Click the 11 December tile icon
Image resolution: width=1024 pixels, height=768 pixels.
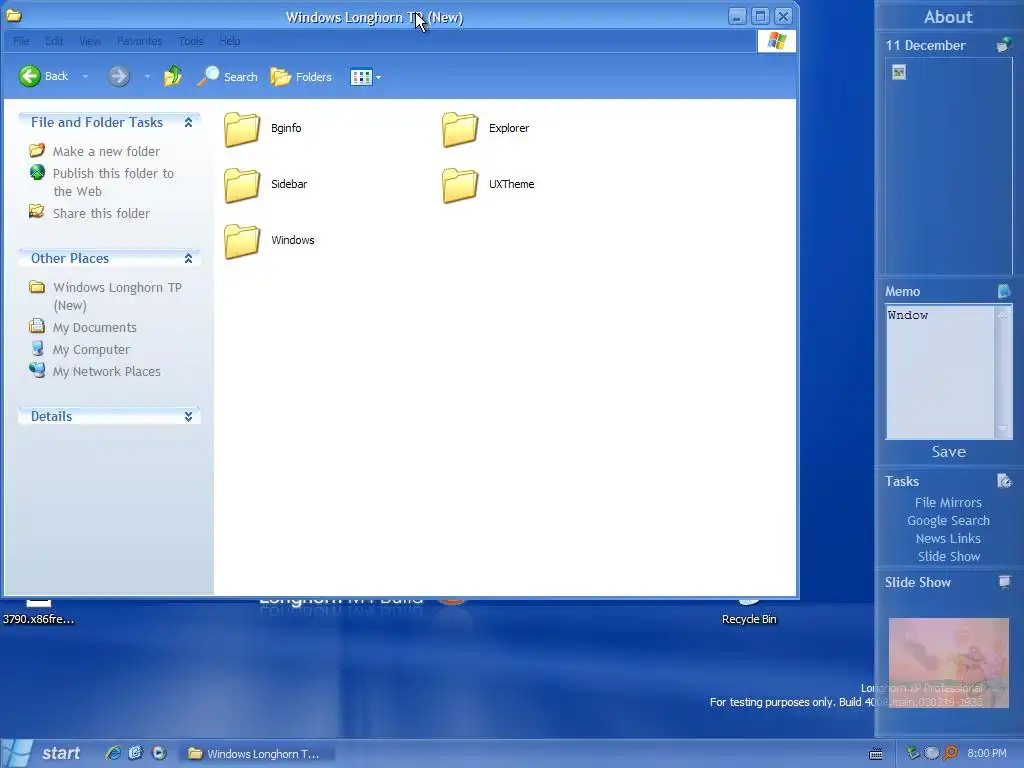[1004, 45]
